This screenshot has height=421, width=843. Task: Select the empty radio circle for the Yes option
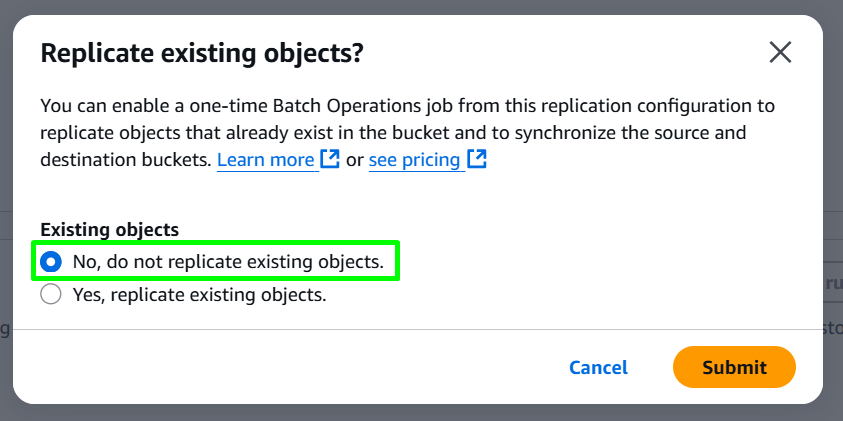[x=51, y=294]
